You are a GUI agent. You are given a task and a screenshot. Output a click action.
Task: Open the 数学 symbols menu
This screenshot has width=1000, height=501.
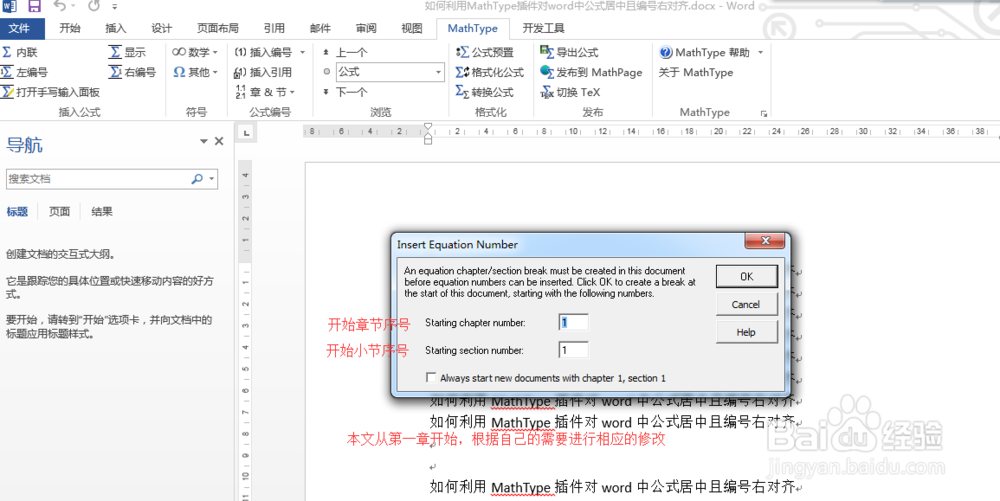click(195, 52)
